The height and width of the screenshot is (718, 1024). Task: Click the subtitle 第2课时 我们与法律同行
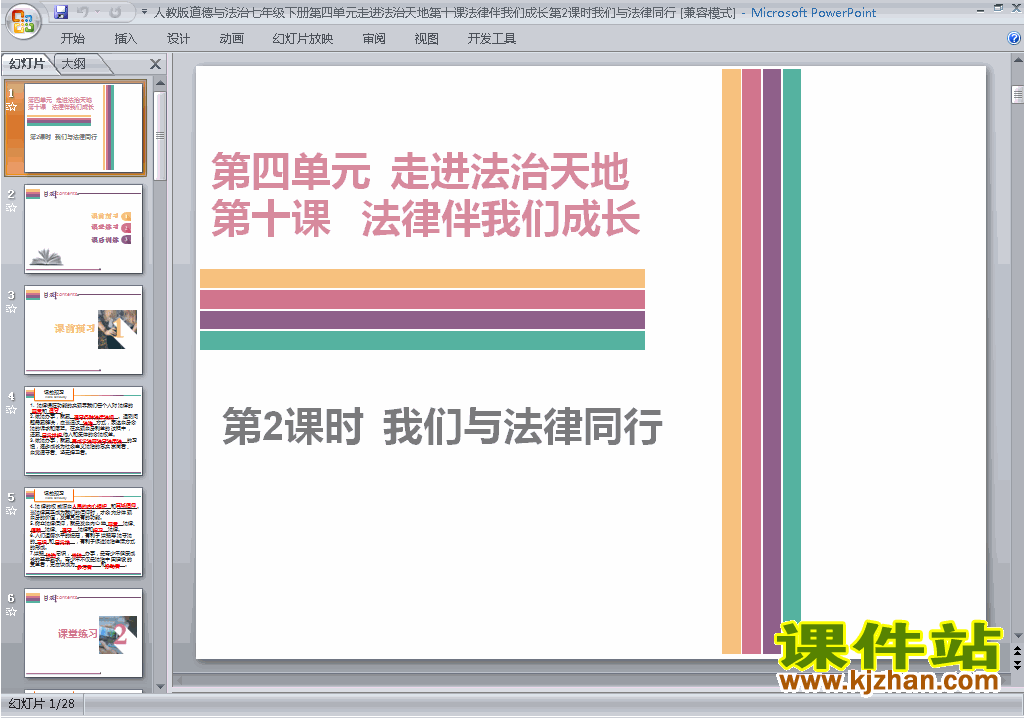pos(442,427)
